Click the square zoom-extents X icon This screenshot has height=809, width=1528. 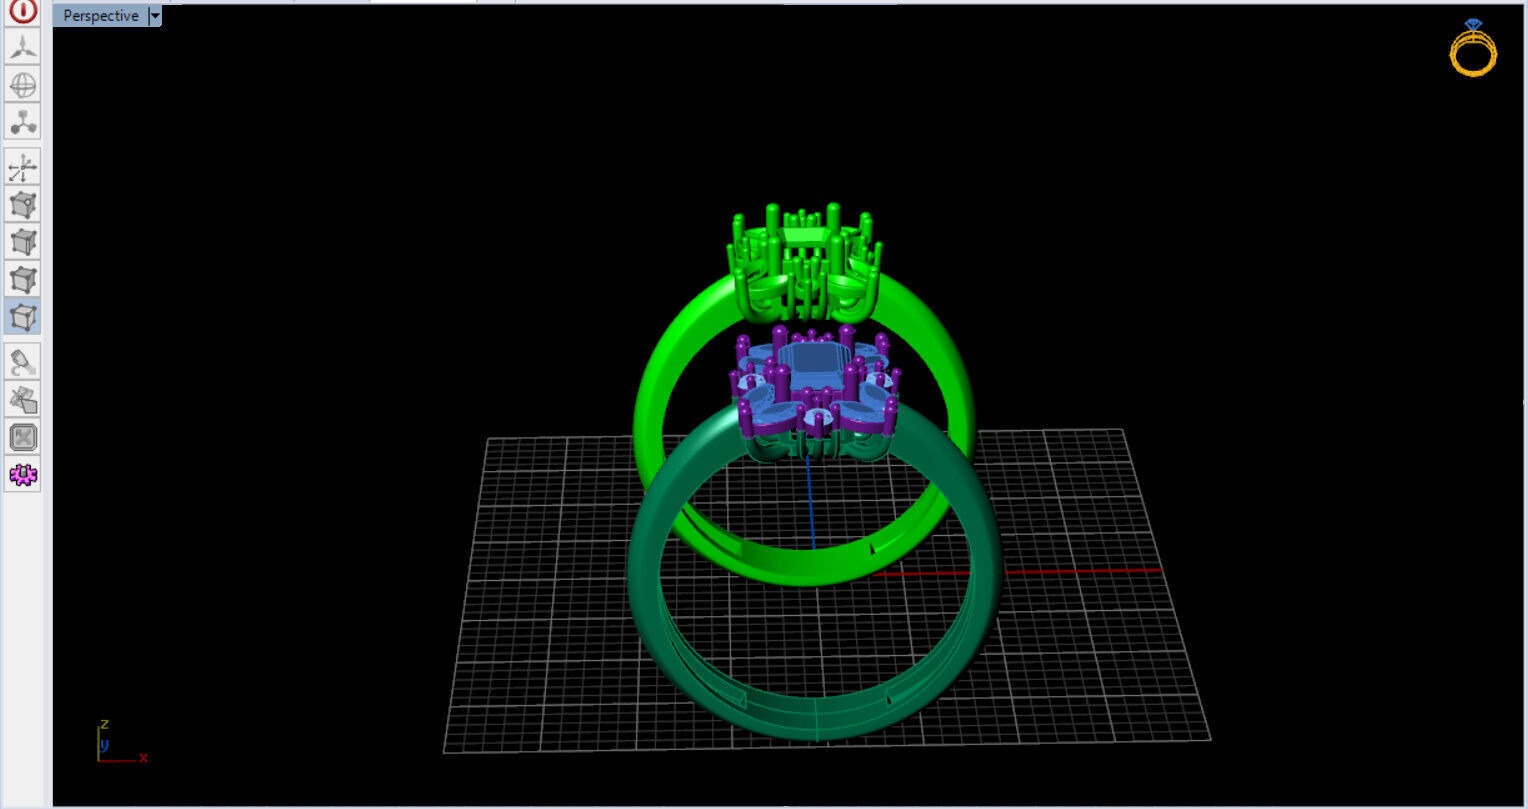coord(23,437)
